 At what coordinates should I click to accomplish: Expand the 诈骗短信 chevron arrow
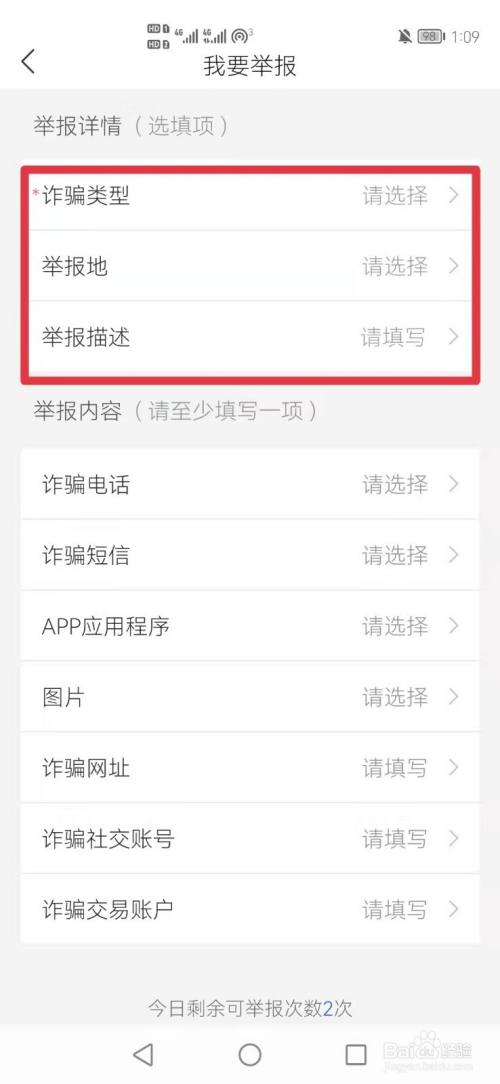[x=454, y=555]
